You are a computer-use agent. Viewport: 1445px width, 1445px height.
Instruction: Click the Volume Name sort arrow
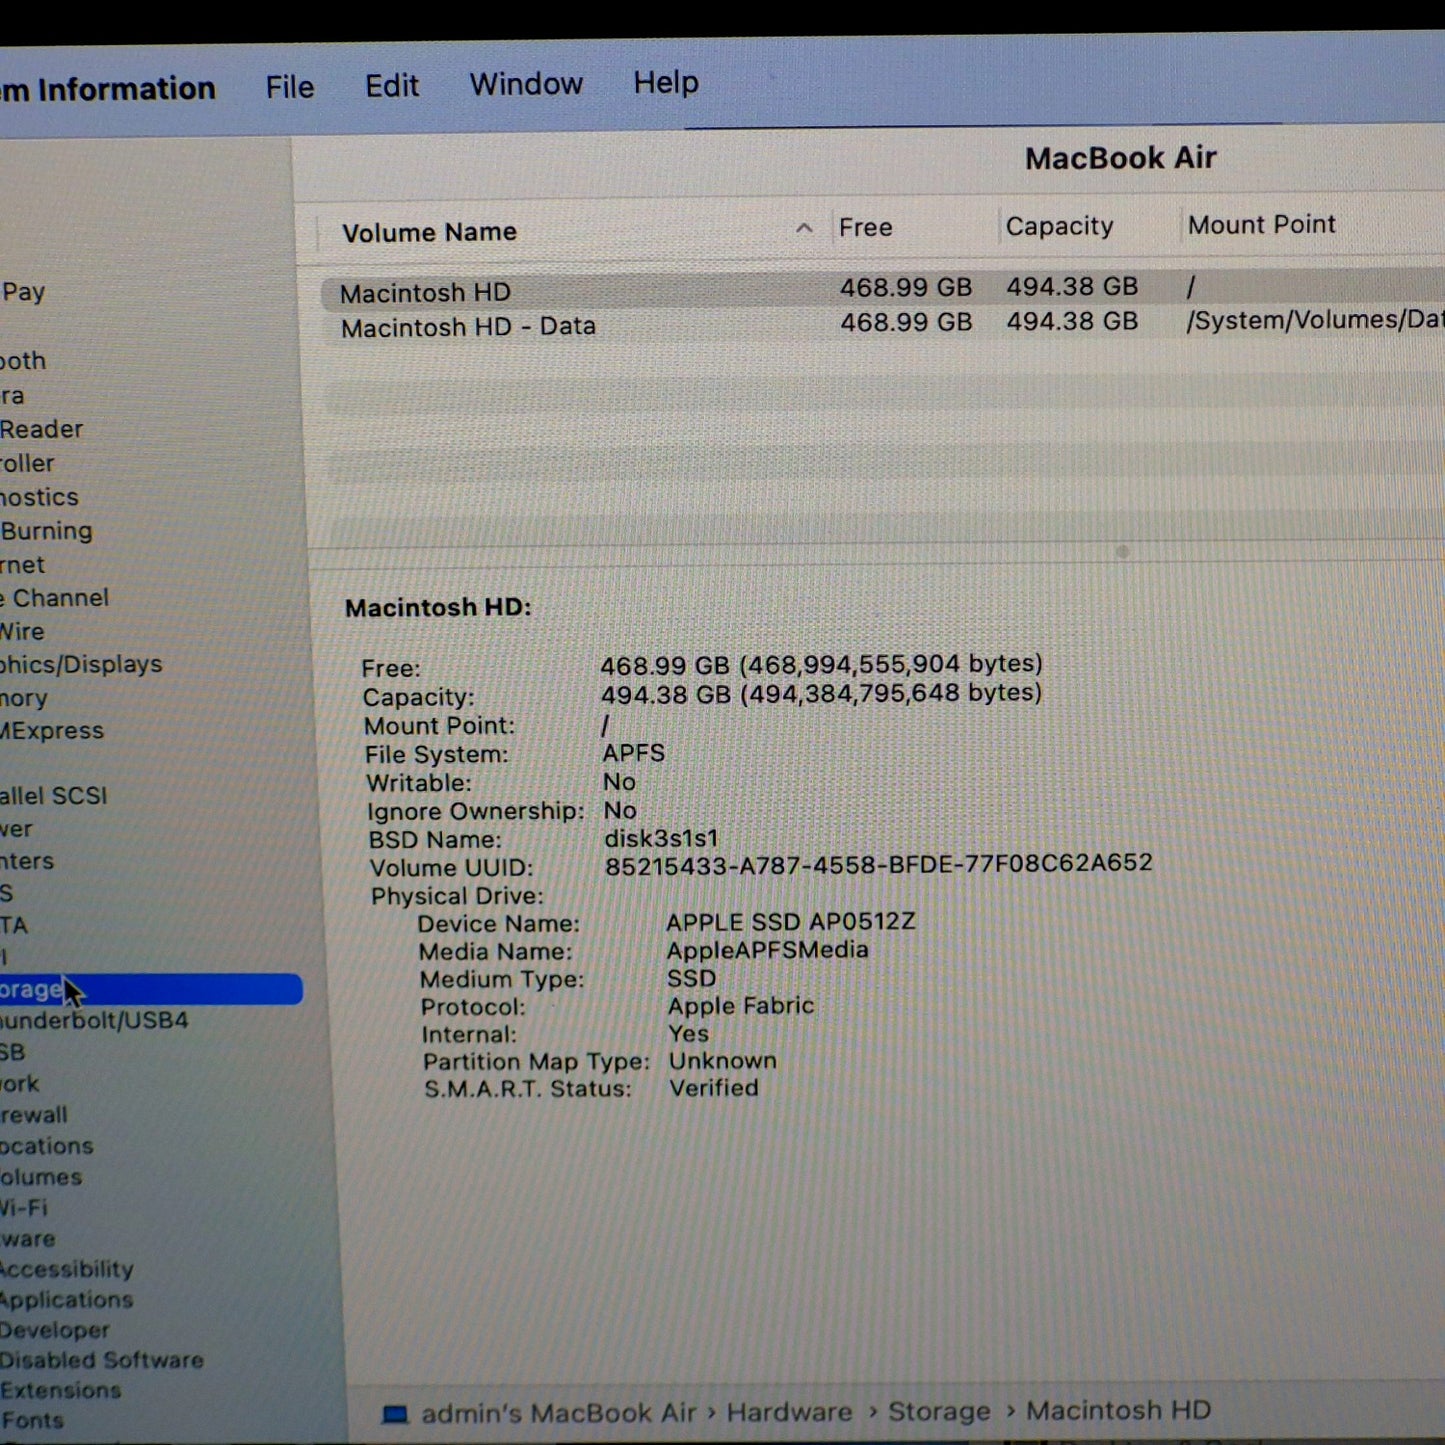(x=804, y=228)
